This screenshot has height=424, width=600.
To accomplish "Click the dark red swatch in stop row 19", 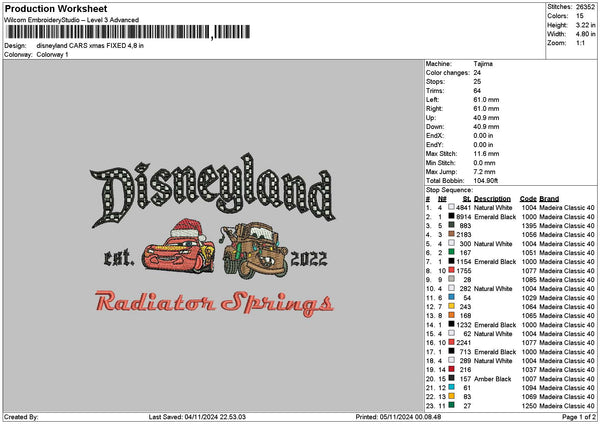I will click(452, 369).
